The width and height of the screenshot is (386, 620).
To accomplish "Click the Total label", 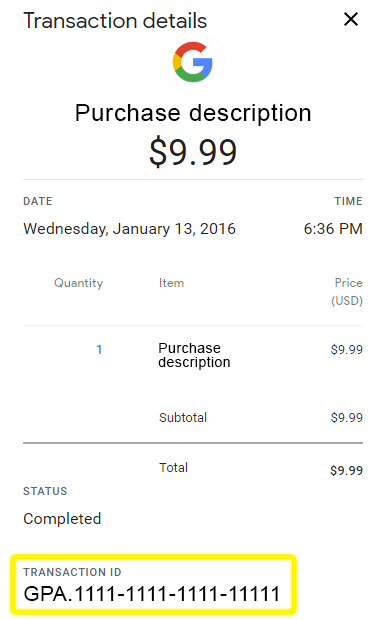I will click(173, 467).
